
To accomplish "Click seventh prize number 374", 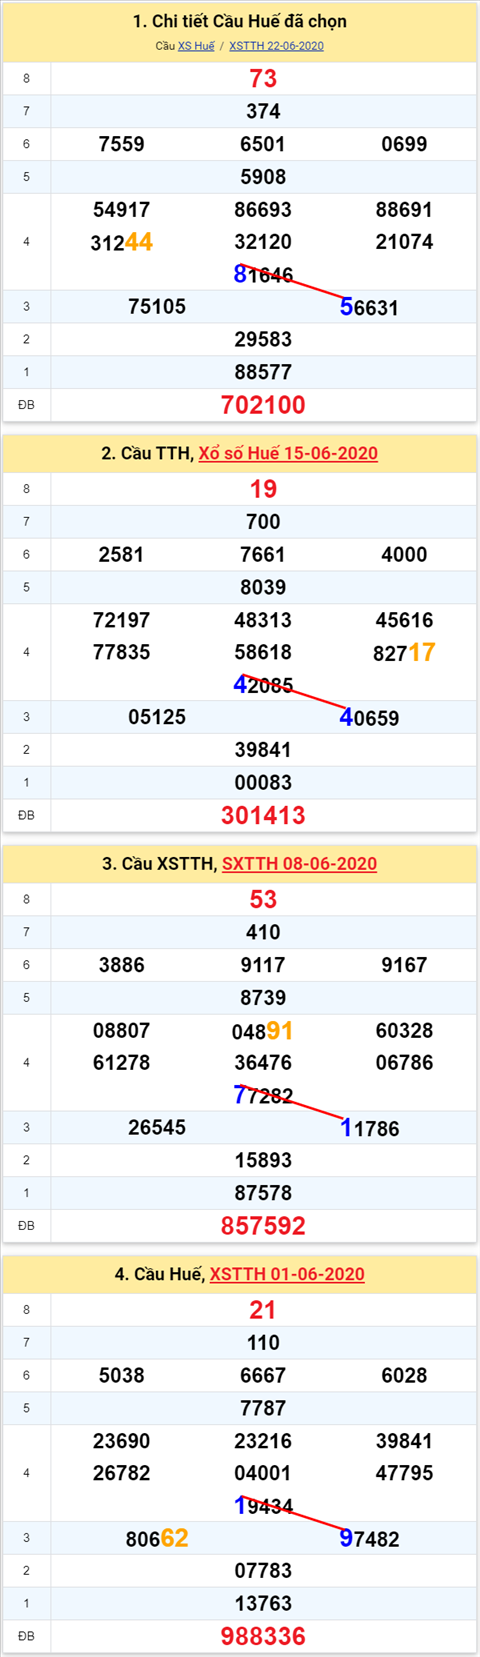I will (x=263, y=111).
